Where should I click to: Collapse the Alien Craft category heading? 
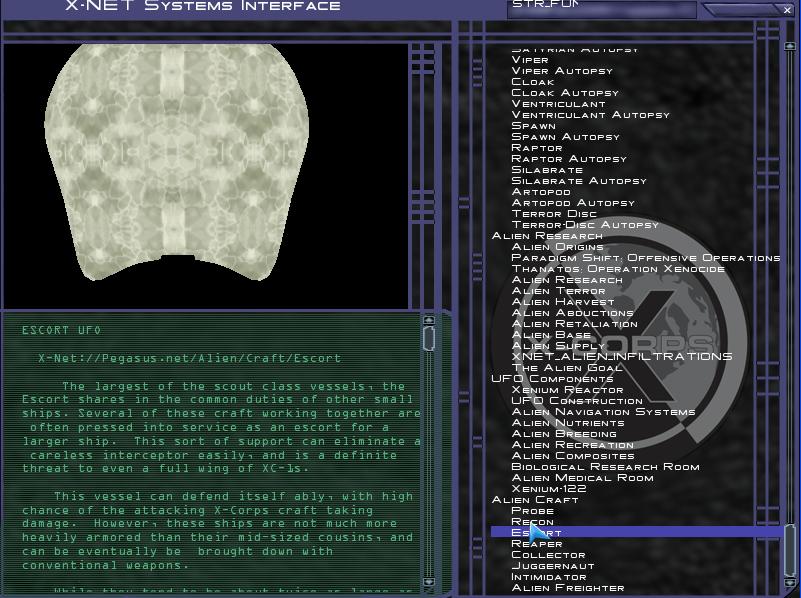click(x=535, y=500)
